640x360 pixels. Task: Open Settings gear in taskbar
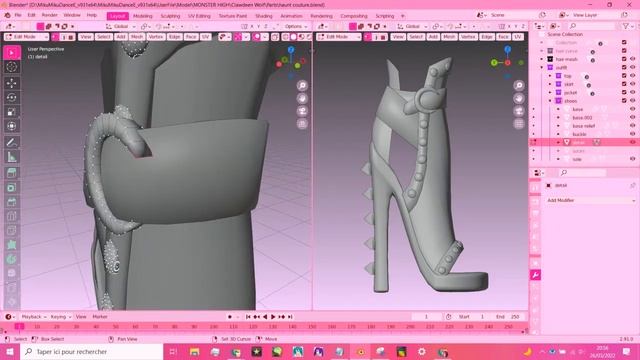[x=422, y=351]
